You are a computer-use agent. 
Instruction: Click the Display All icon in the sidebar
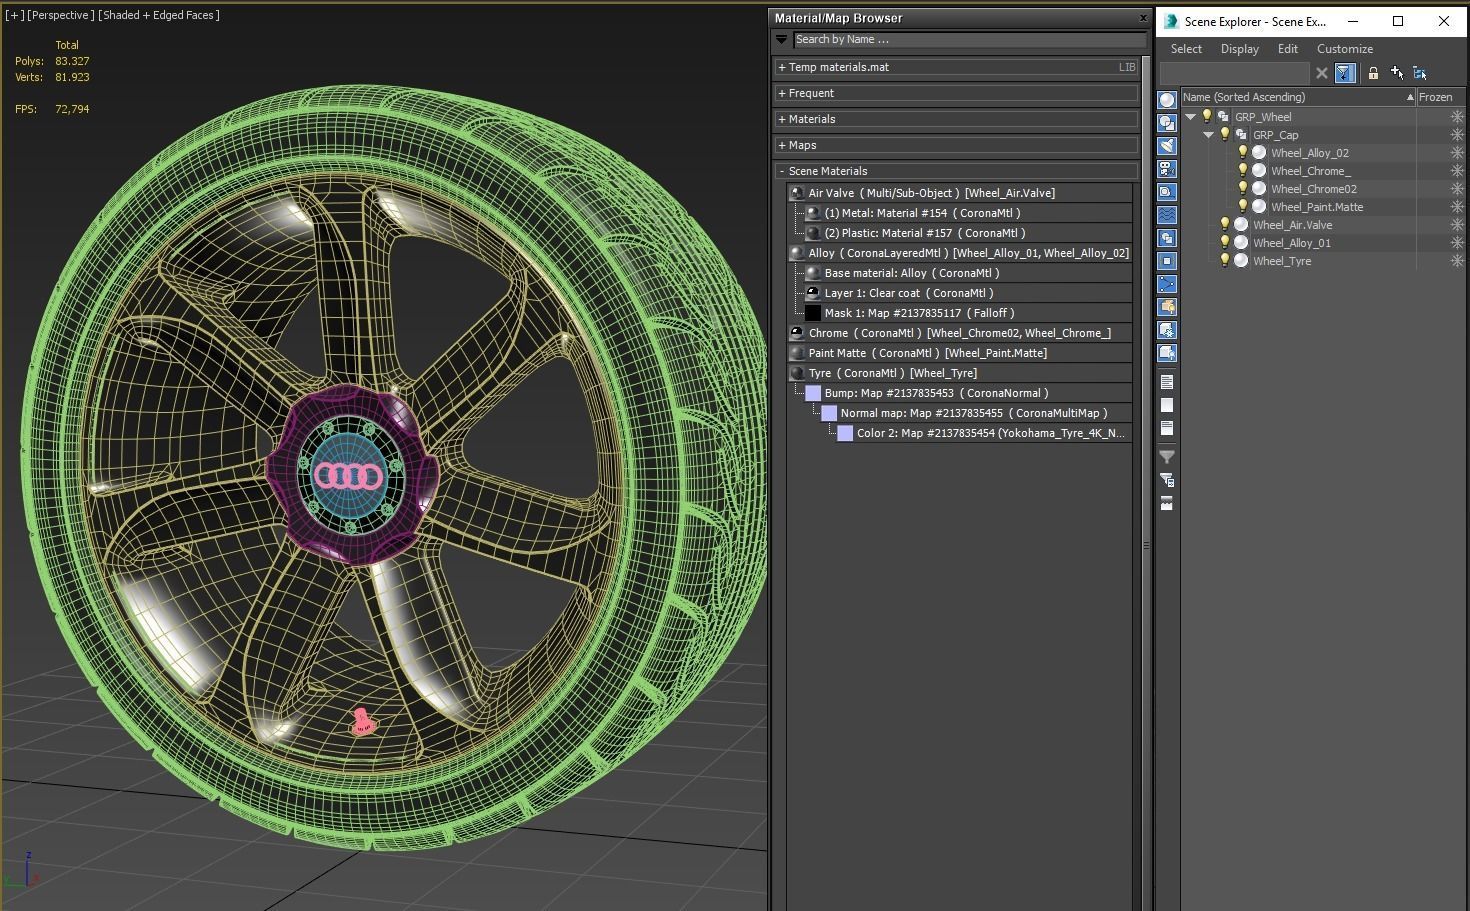coord(1167,382)
